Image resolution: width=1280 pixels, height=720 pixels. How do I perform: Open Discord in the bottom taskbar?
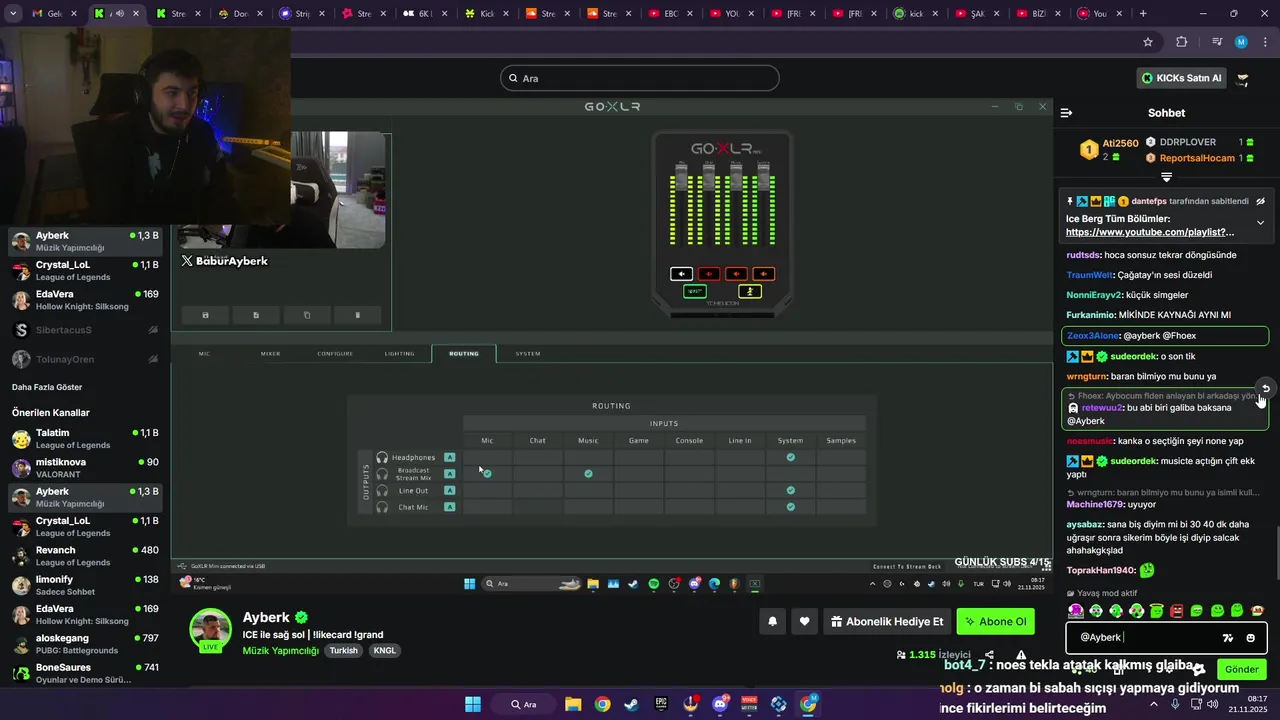(720, 704)
